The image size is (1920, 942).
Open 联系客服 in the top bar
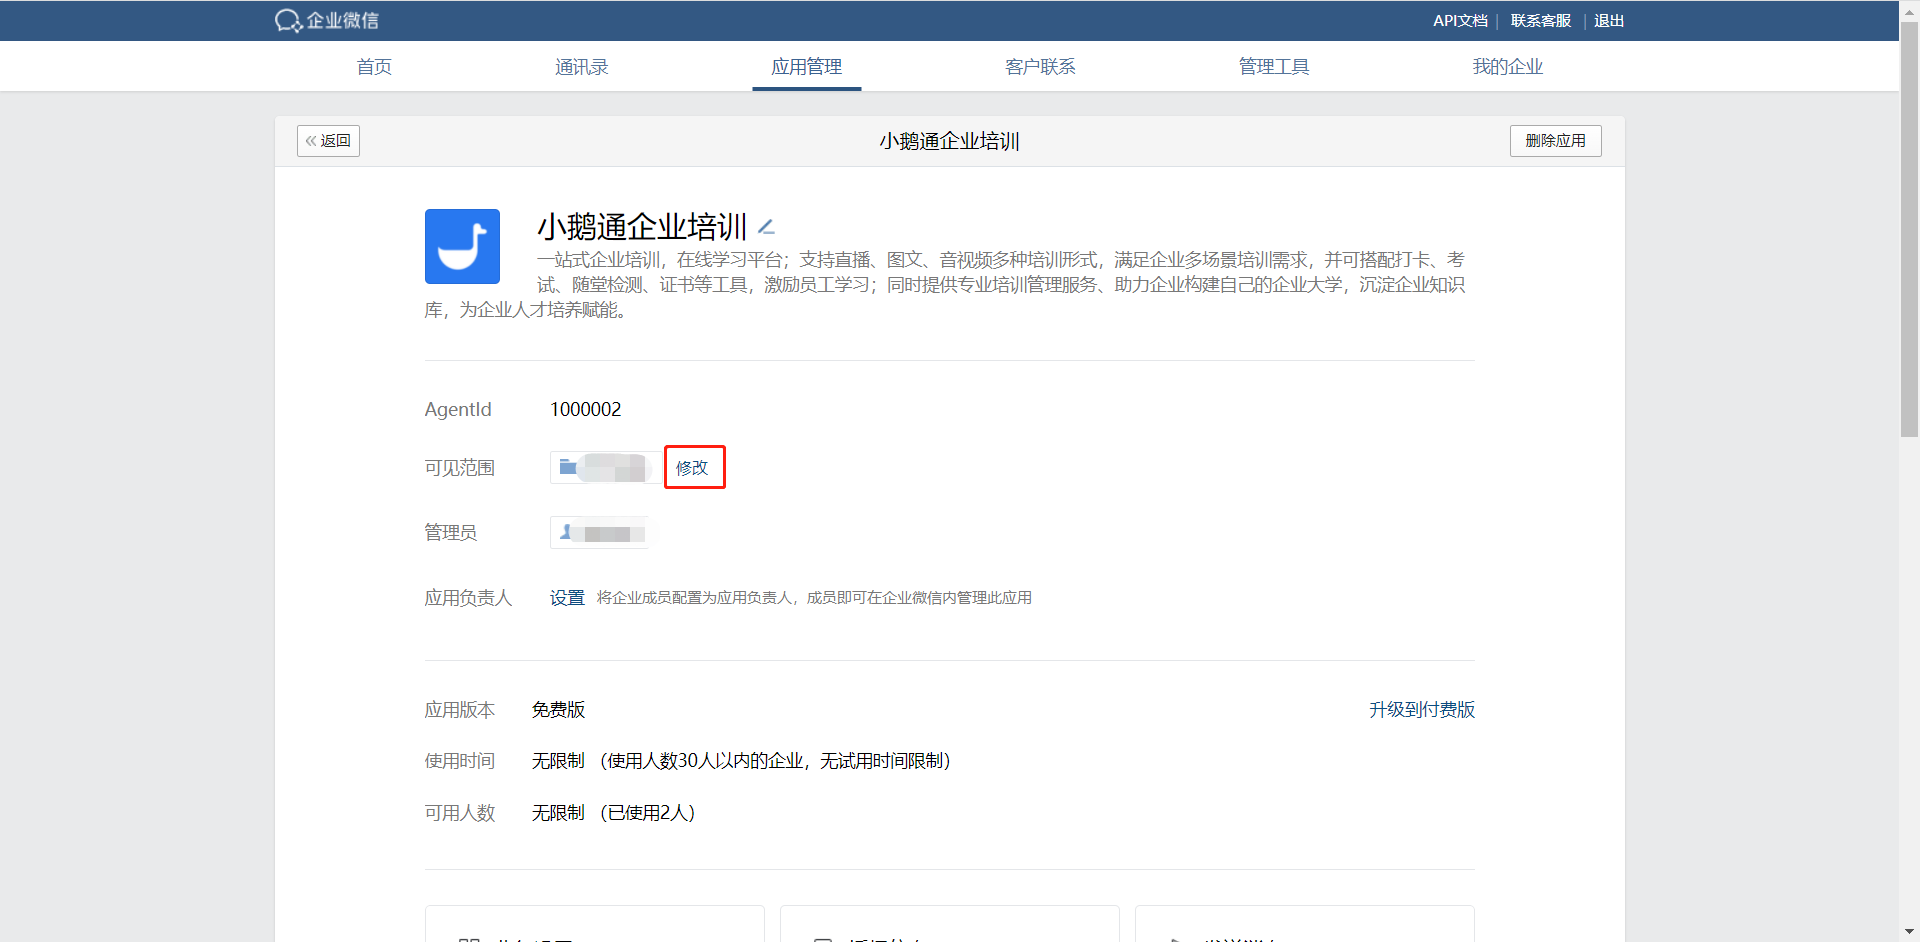tap(1540, 20)
